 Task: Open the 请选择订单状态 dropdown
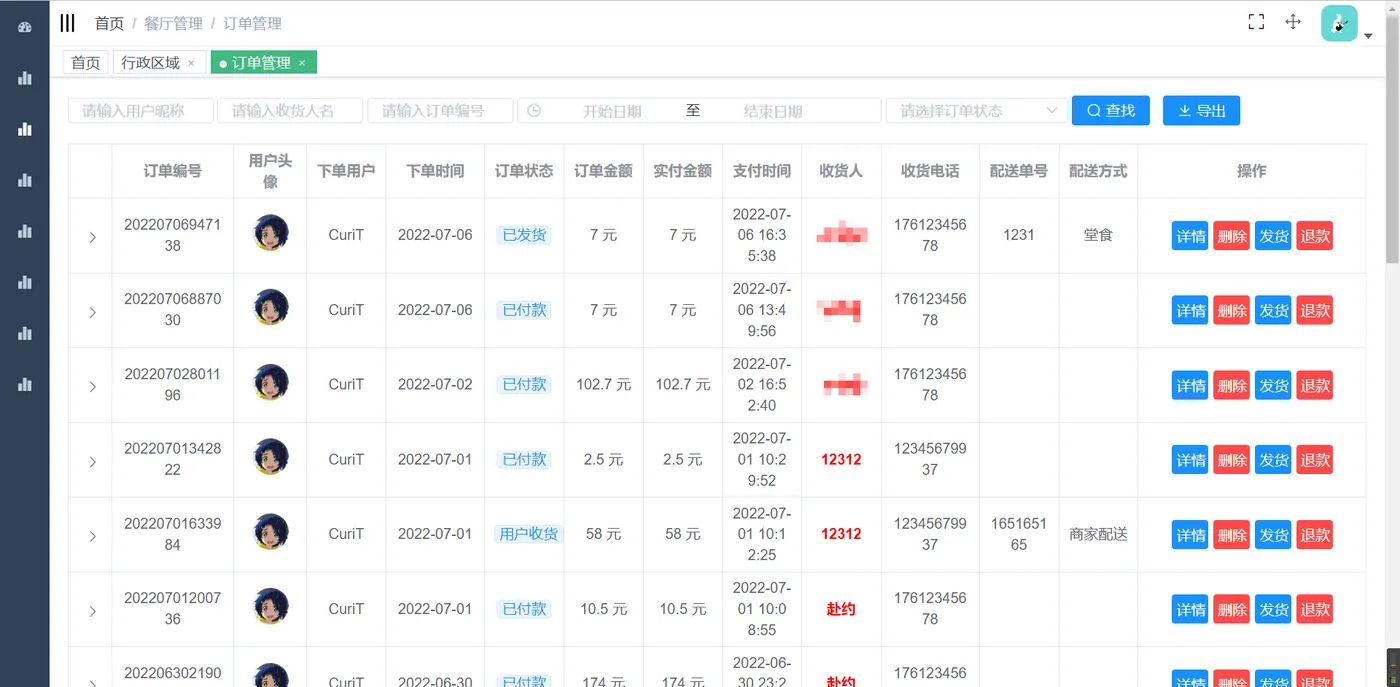click(976, 111)
